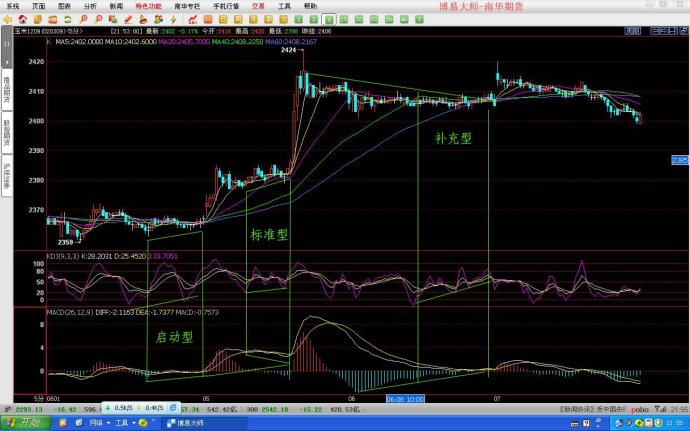Viewport: 690px width, 431px height.
Task: Click the 新闻快讯 news ticker in status bar
Action: point(581,409)
